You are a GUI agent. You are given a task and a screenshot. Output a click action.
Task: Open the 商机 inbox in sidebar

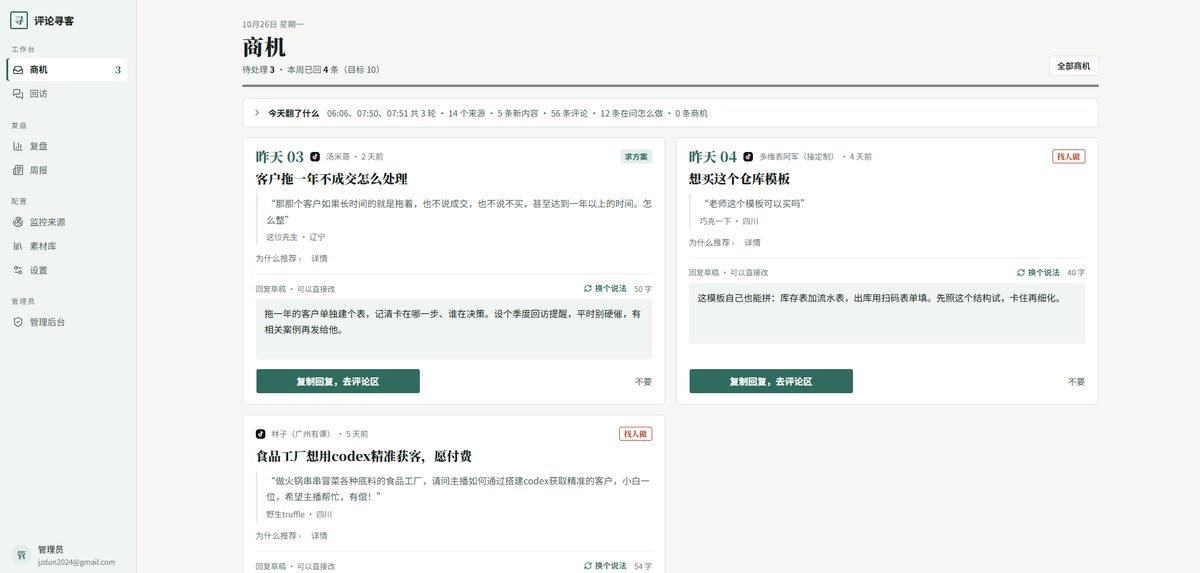66,70
